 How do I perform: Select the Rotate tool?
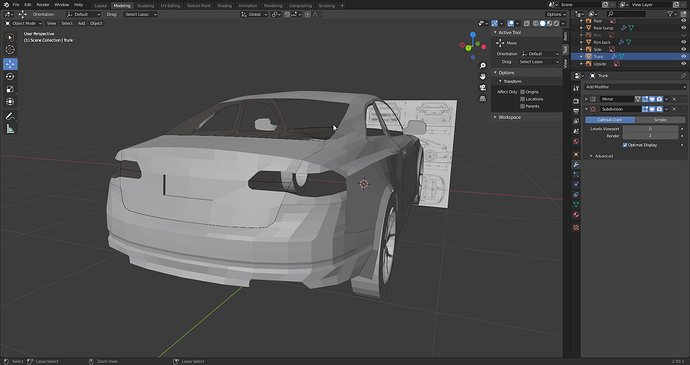[x=10, y=77]
